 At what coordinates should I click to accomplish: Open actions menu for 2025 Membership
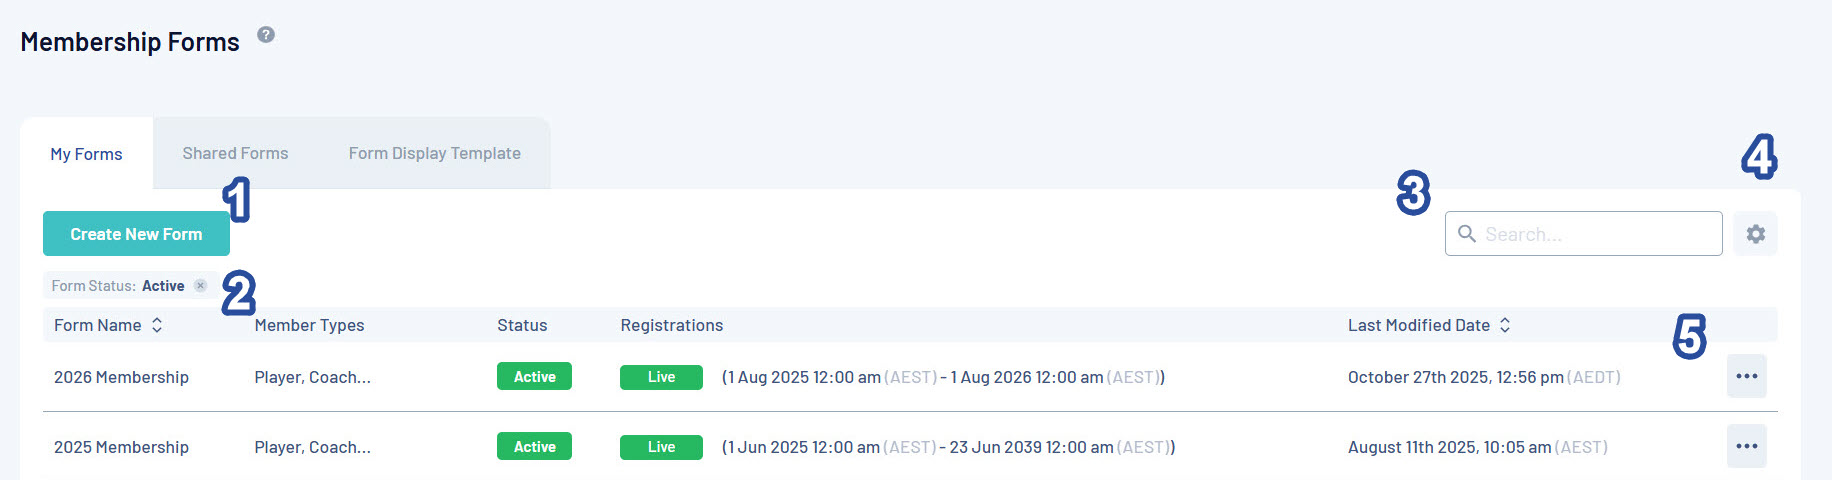(1747, 446)
